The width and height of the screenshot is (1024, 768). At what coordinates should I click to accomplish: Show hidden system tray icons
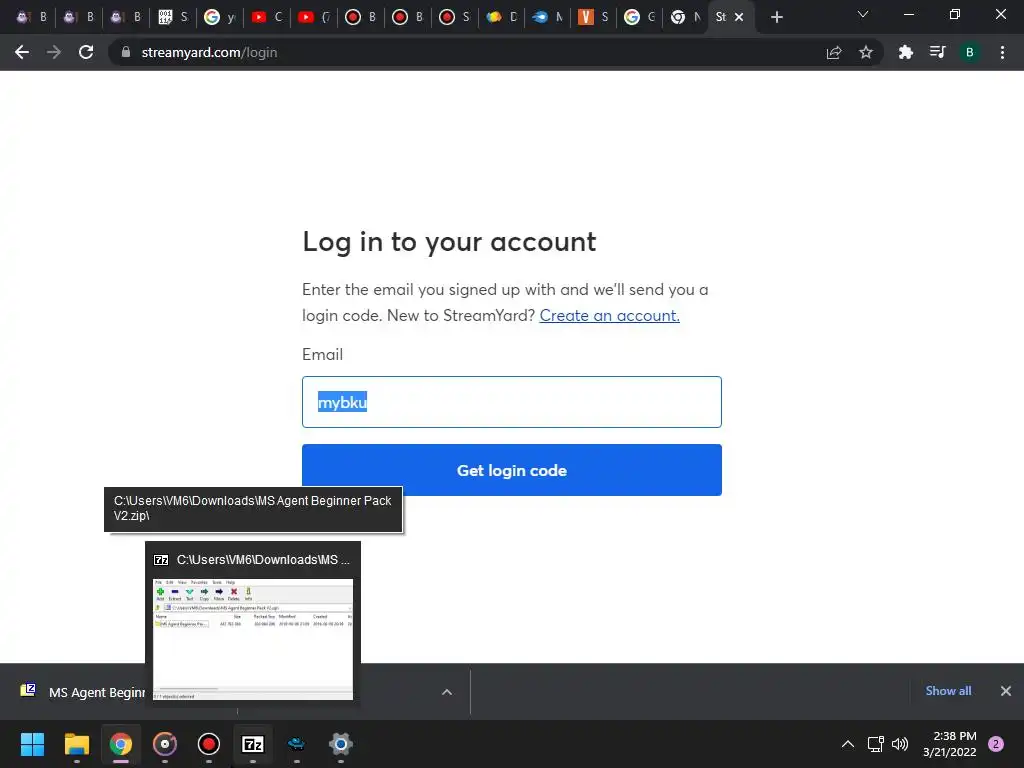click(848, 744)
